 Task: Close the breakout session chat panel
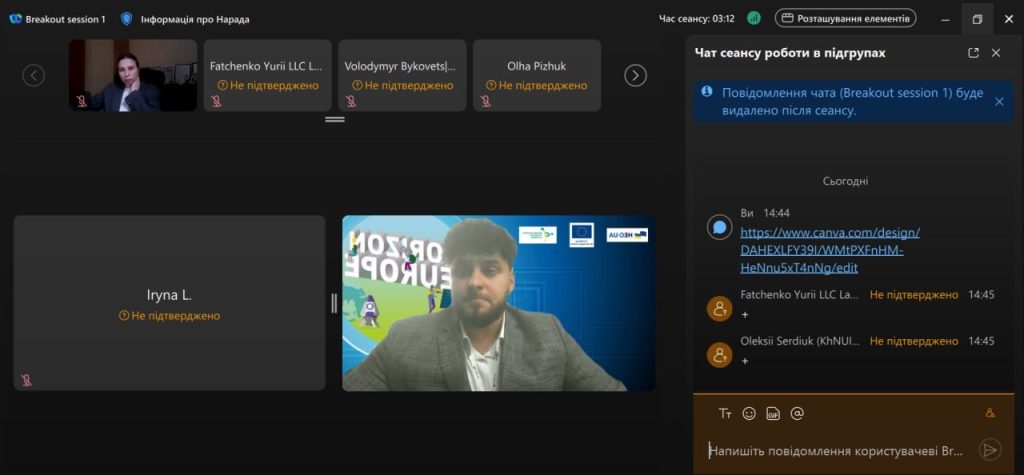[996, 53]
